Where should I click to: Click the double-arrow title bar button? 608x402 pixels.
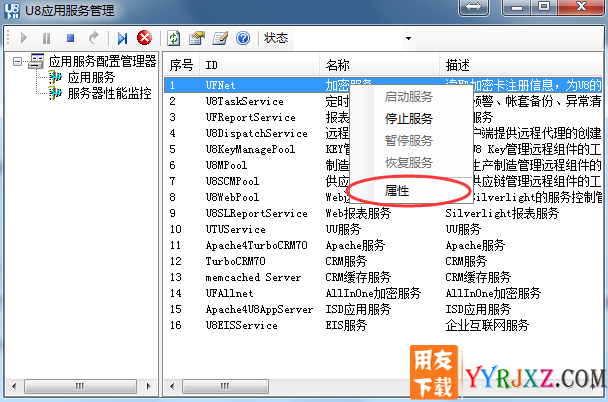pyautogui.click(x=473, y=7)
